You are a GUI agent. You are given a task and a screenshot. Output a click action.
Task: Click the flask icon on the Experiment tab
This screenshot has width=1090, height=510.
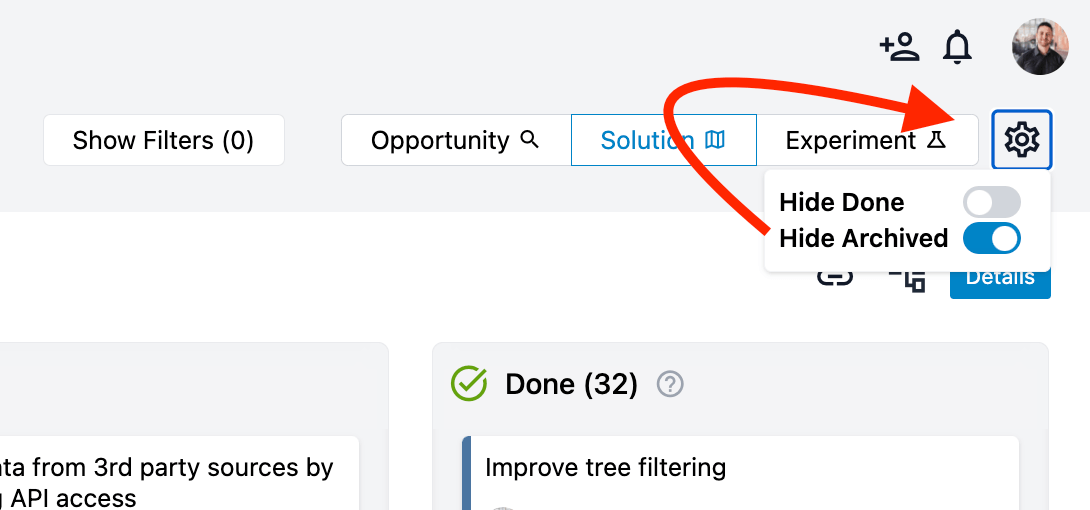point(936,140)
